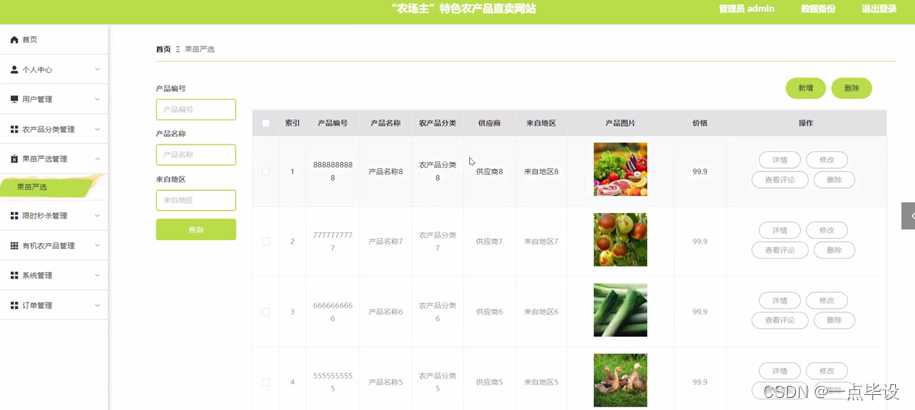Click 删除 in the 产品名称8 row
The width and height of the screenshot is (915, 410).
point(834,180)
